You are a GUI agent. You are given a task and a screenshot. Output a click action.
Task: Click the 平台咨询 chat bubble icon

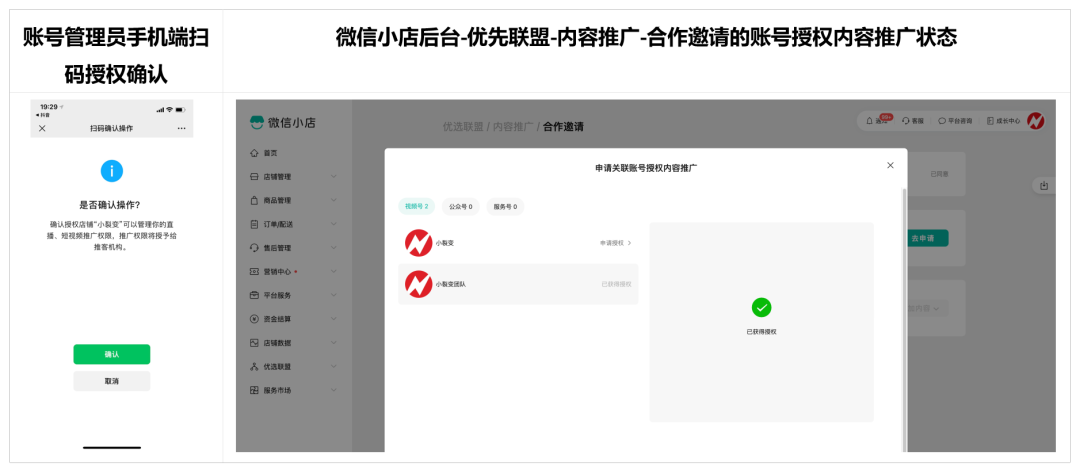click(942, 121)
